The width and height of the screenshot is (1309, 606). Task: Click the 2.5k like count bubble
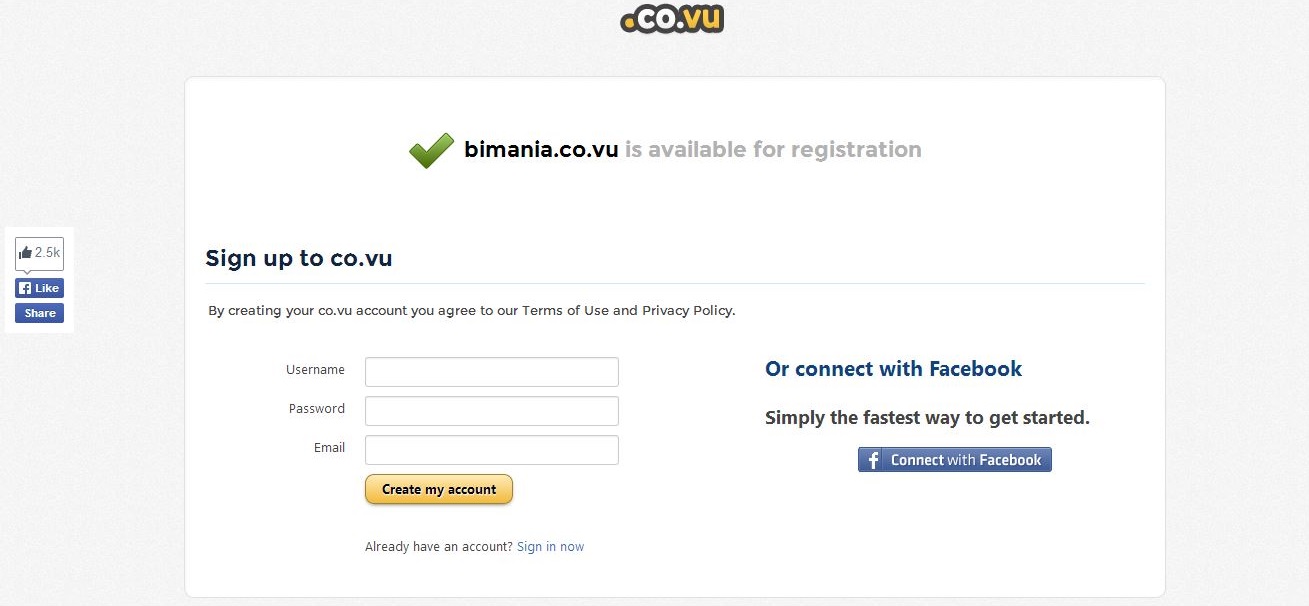pyautogui.click(x=39, y=253)
